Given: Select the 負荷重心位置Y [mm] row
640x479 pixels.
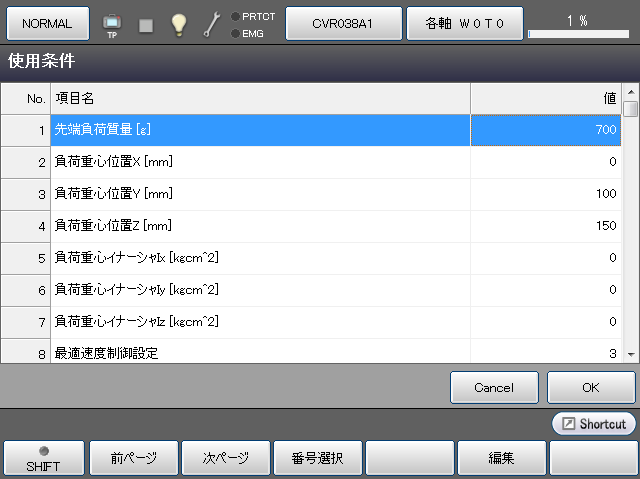Looking at the screenshot, I should [260, 193].
